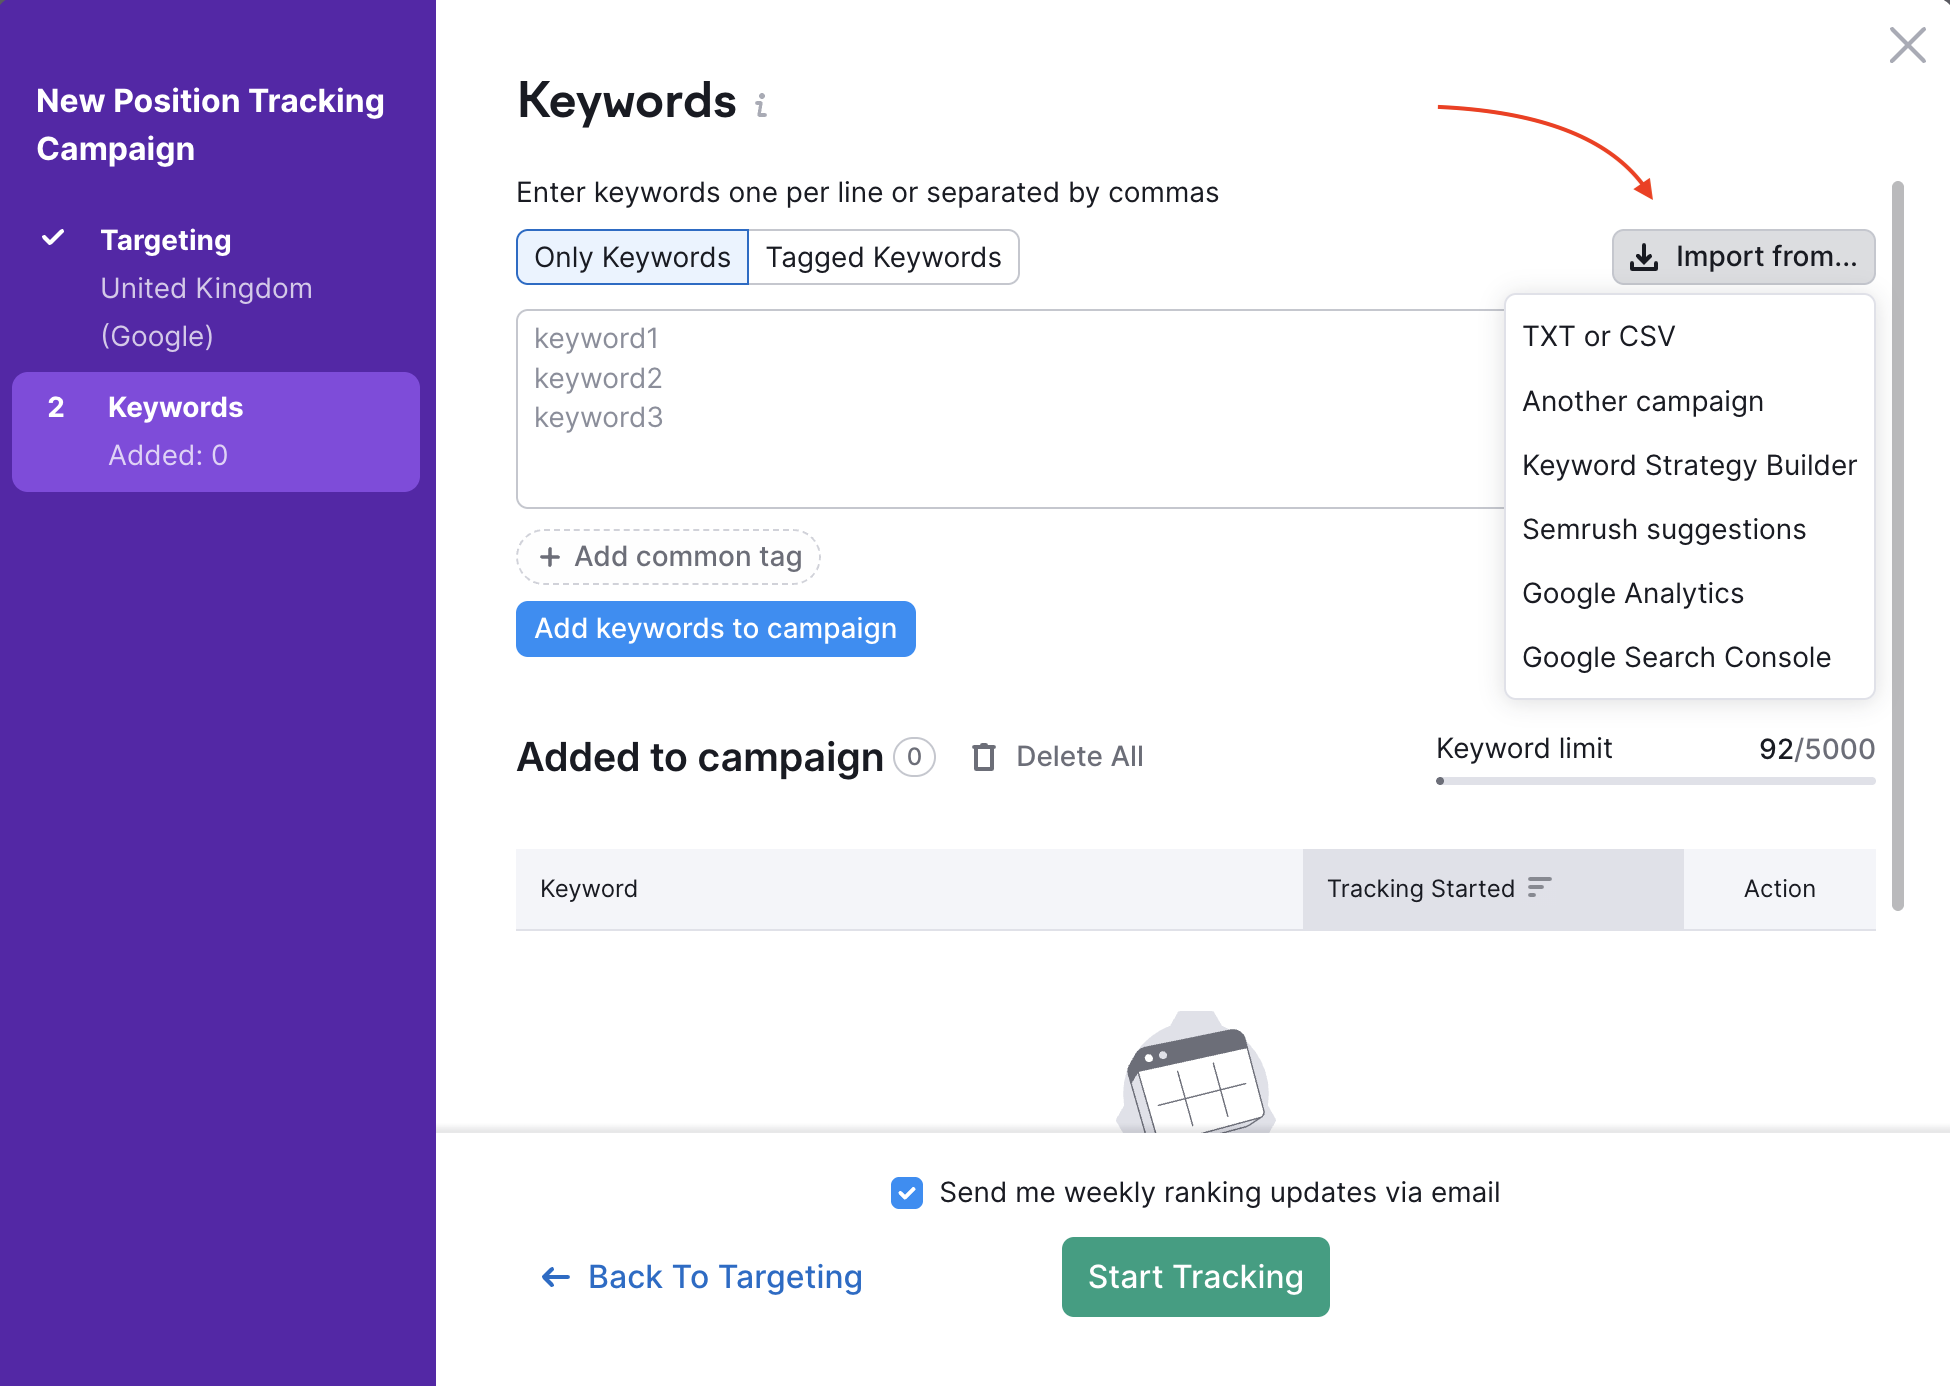Choose Semrush suggestions from the list
This screenshot has width=1950, height=1386.
click(1663, 529)
